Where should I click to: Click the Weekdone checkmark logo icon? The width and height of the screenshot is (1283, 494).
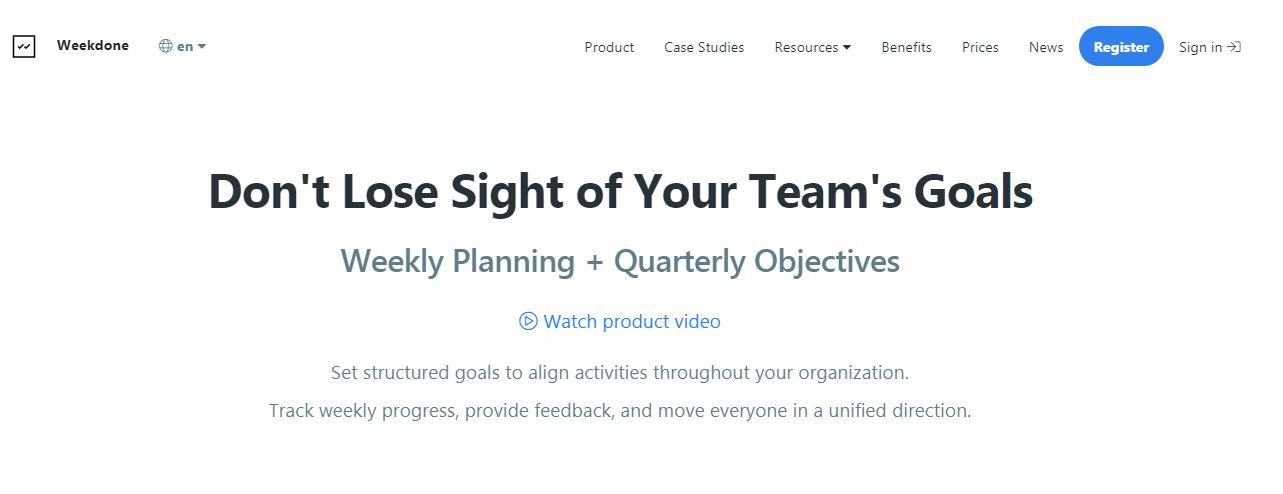coord(24,46)
